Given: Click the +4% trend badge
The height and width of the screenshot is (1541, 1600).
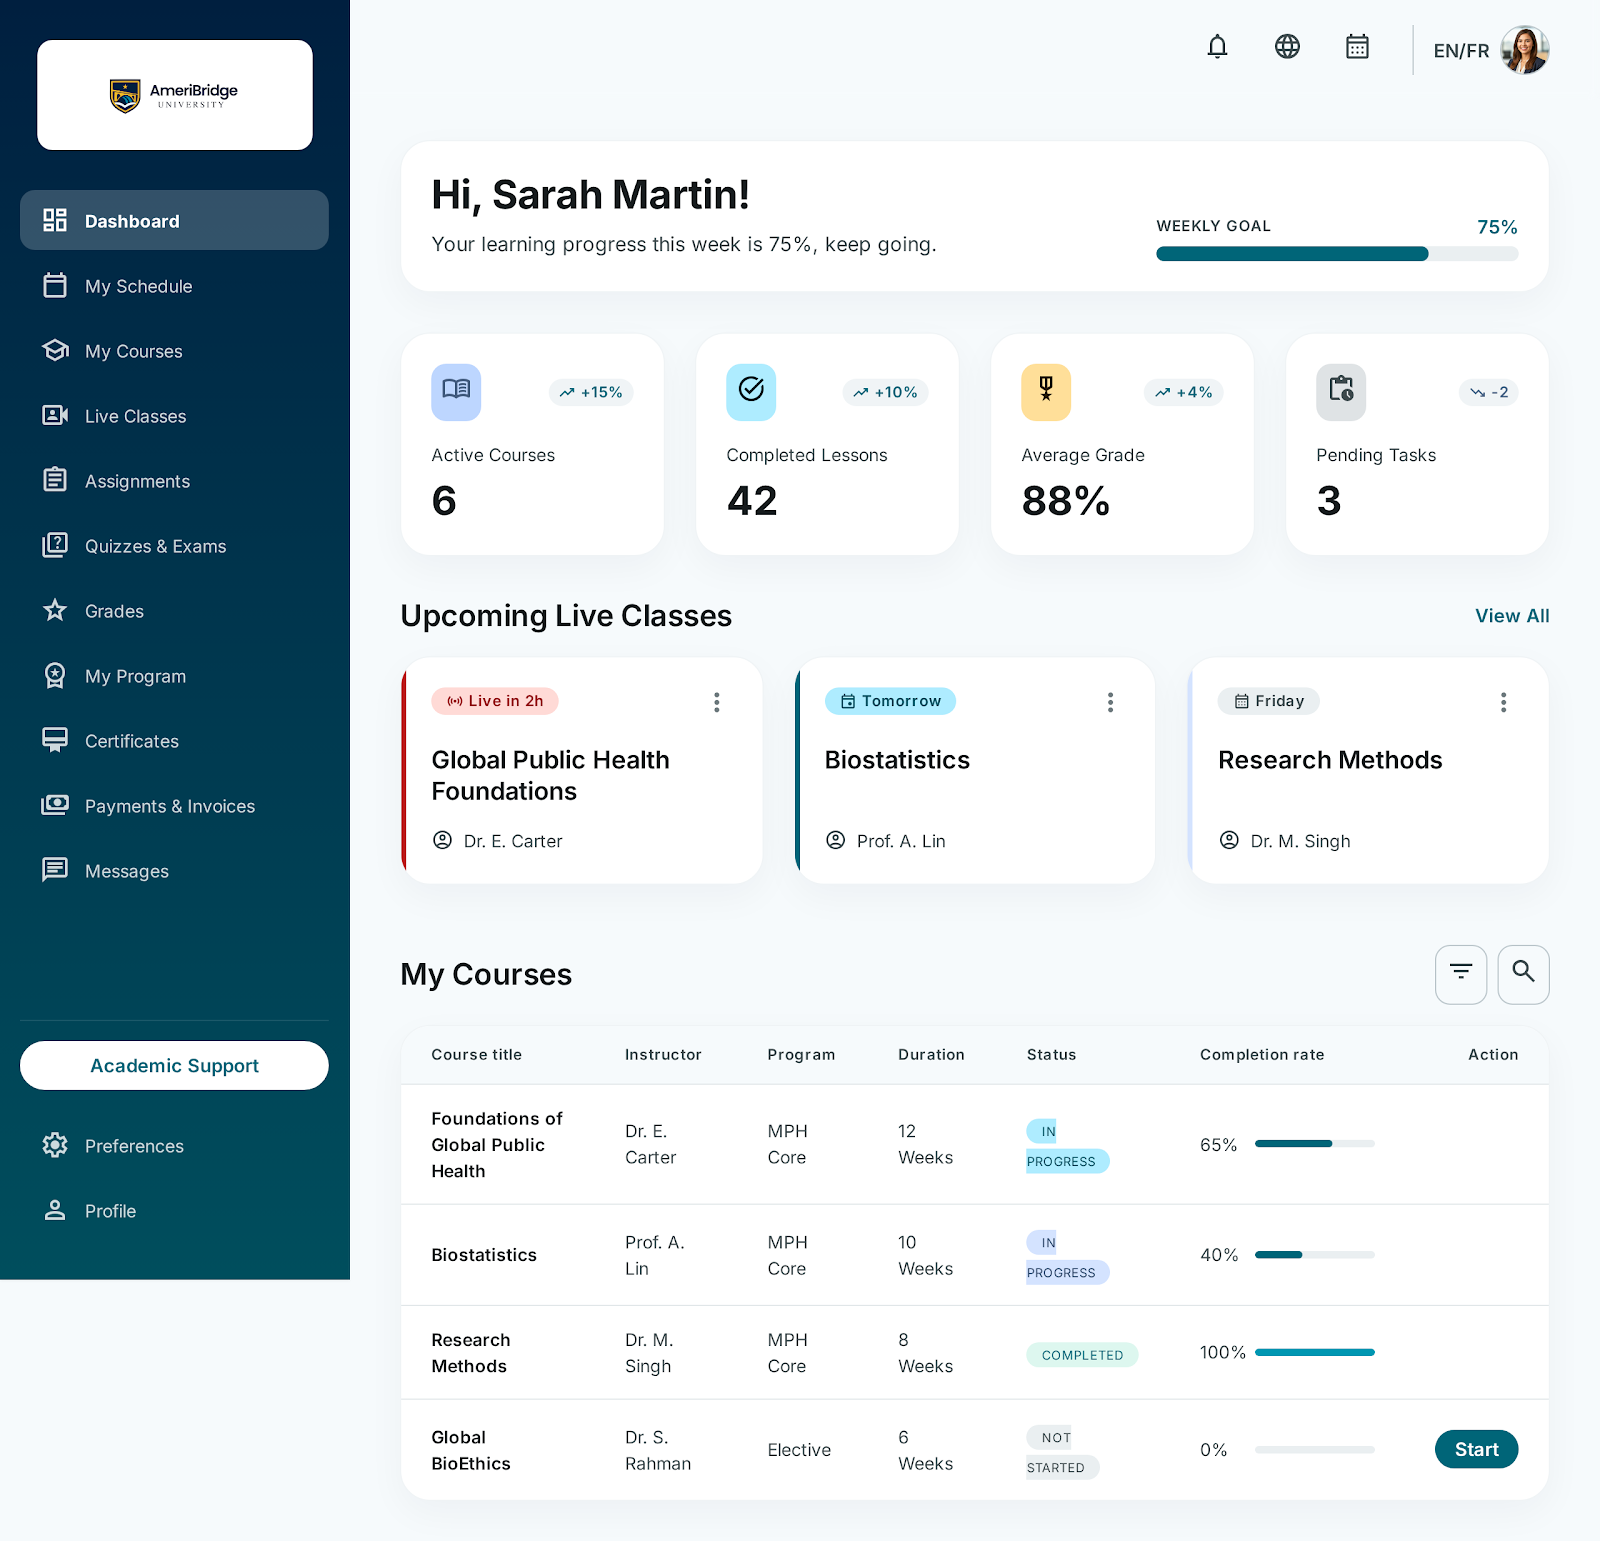Looking at the screenshot, I should pyautogui.click(x=1184, y=392).
